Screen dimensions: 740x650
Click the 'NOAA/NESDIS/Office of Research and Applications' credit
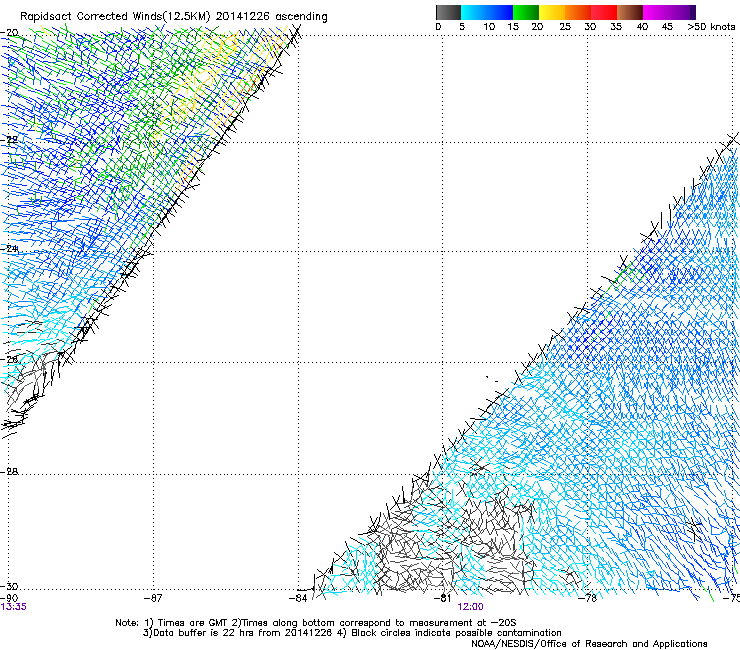coord(589,644)
